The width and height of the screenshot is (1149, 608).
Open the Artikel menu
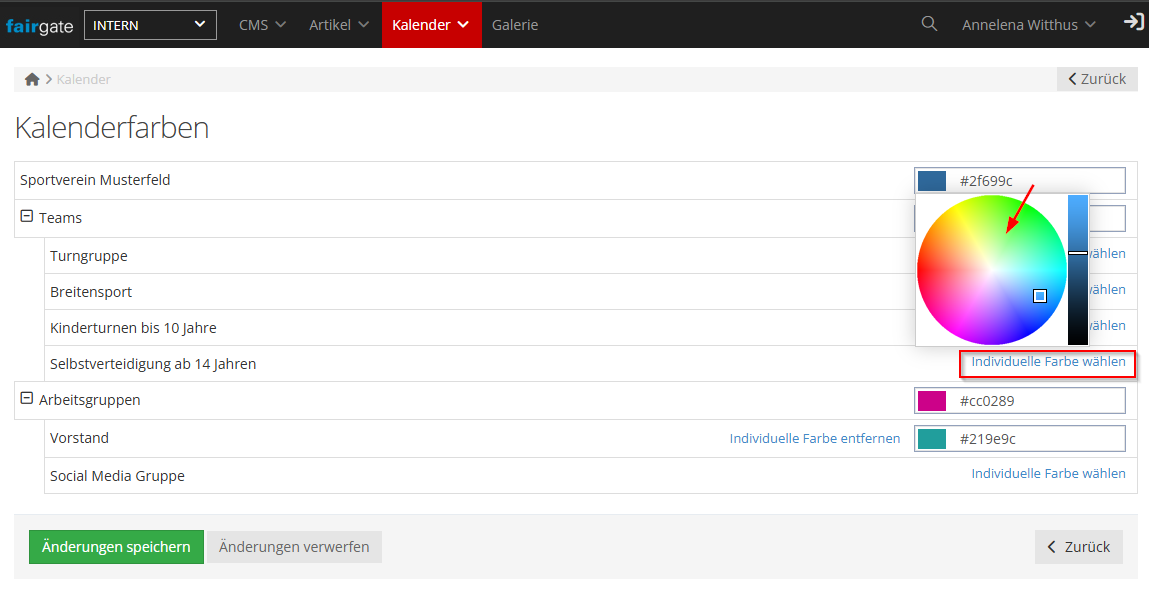pos(339,25)
